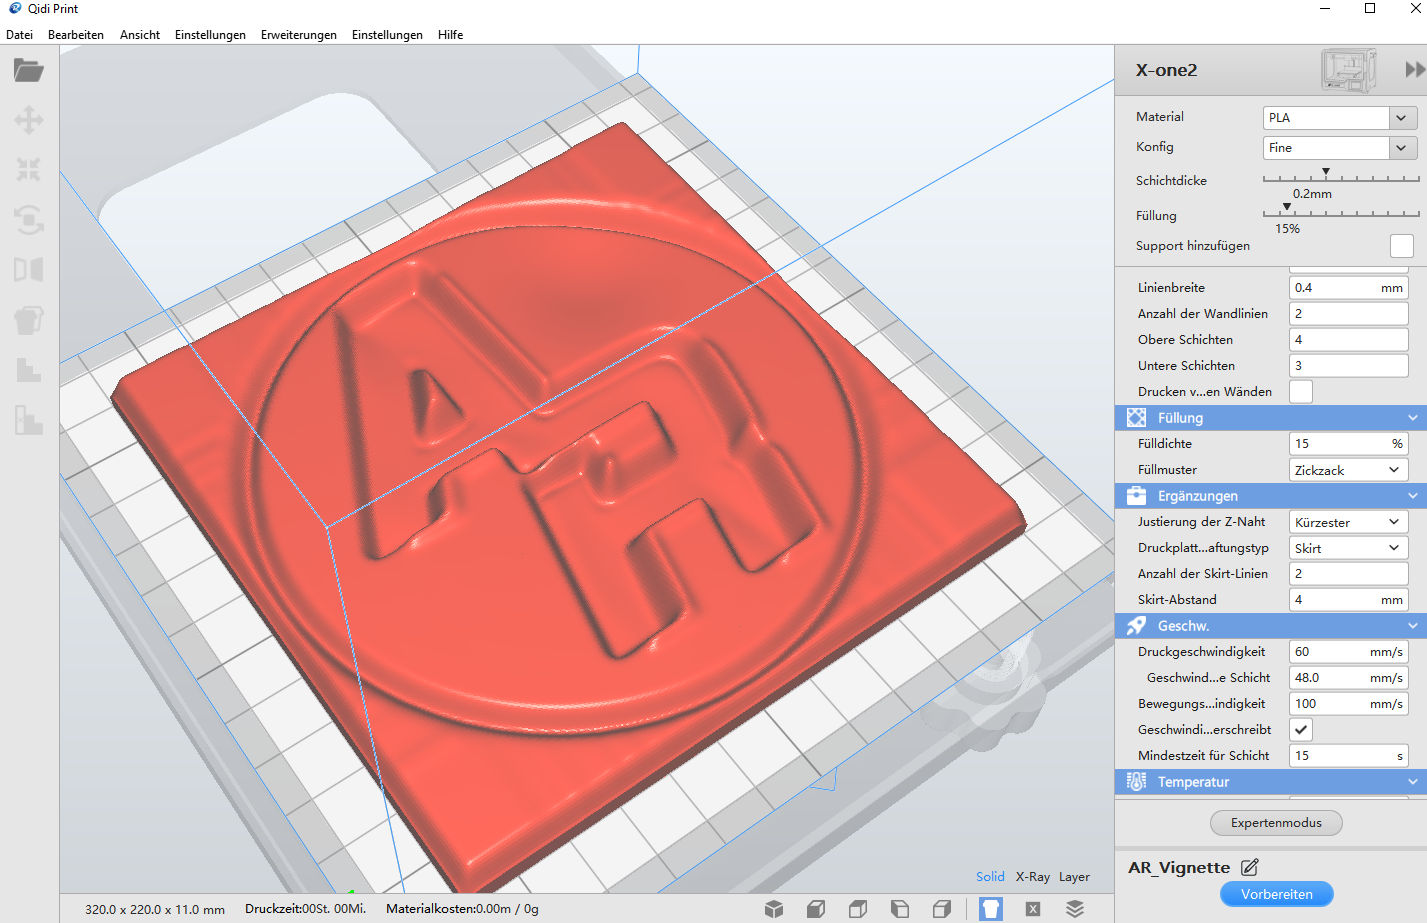Switch to the isometric 3D cube view

774,908
